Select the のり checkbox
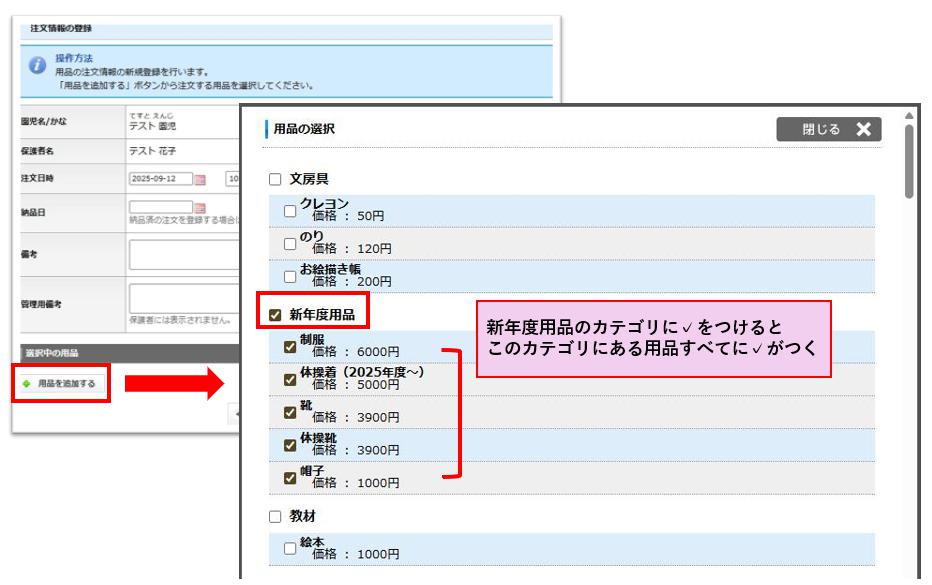Viewport: 932px width, 585px height. 290,243
